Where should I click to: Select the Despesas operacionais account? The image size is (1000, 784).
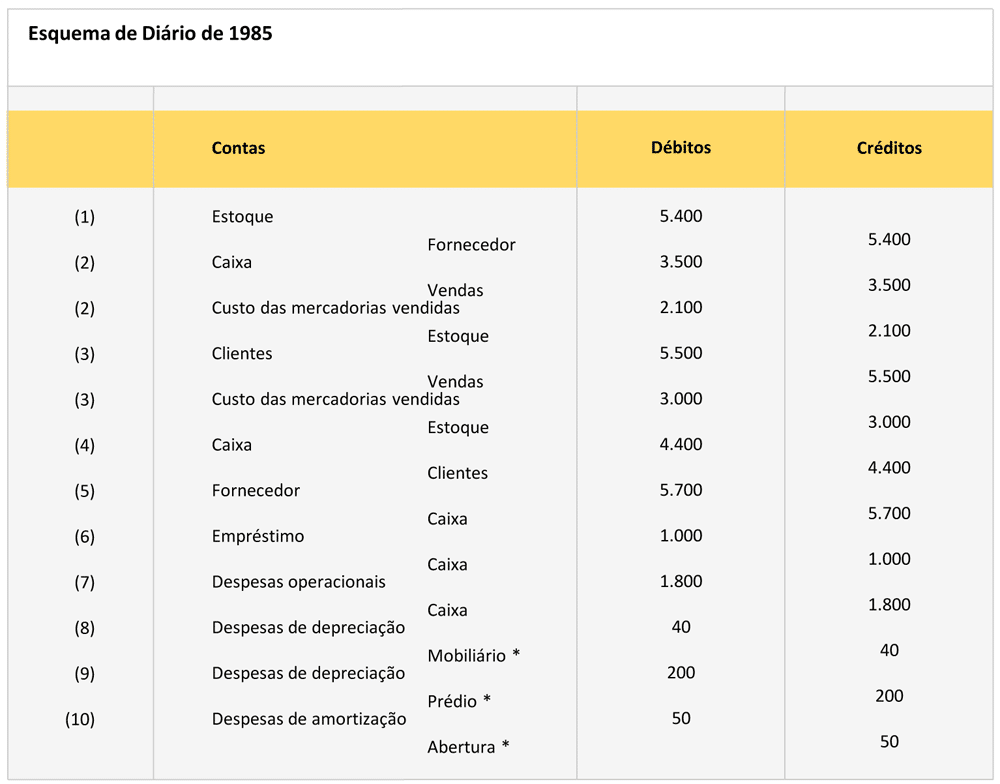point(298,582)
